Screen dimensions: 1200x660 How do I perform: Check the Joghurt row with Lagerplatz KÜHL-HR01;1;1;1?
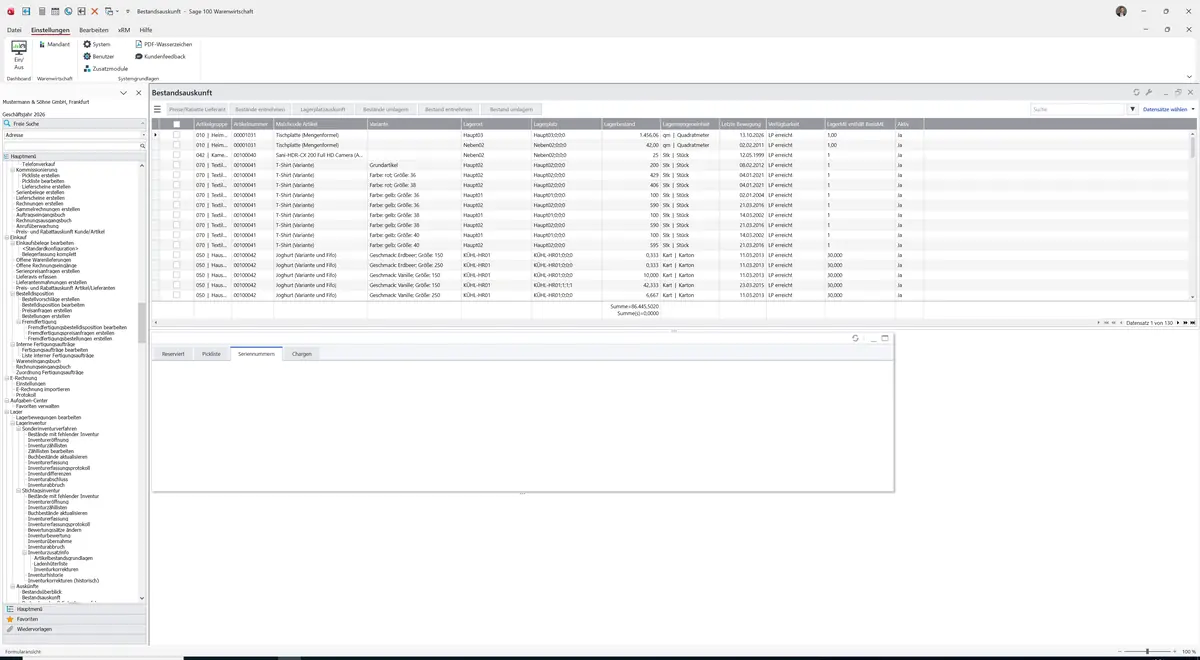point(177,285)
